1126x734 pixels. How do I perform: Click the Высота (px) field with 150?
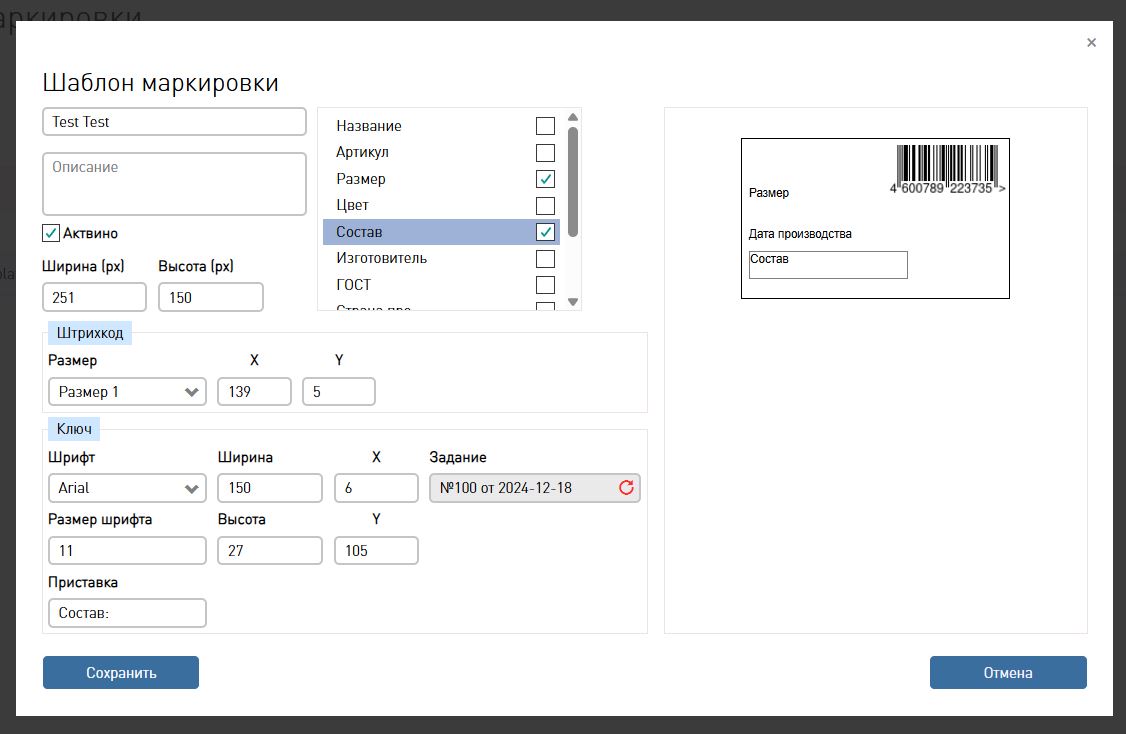[x=210, y=297]
